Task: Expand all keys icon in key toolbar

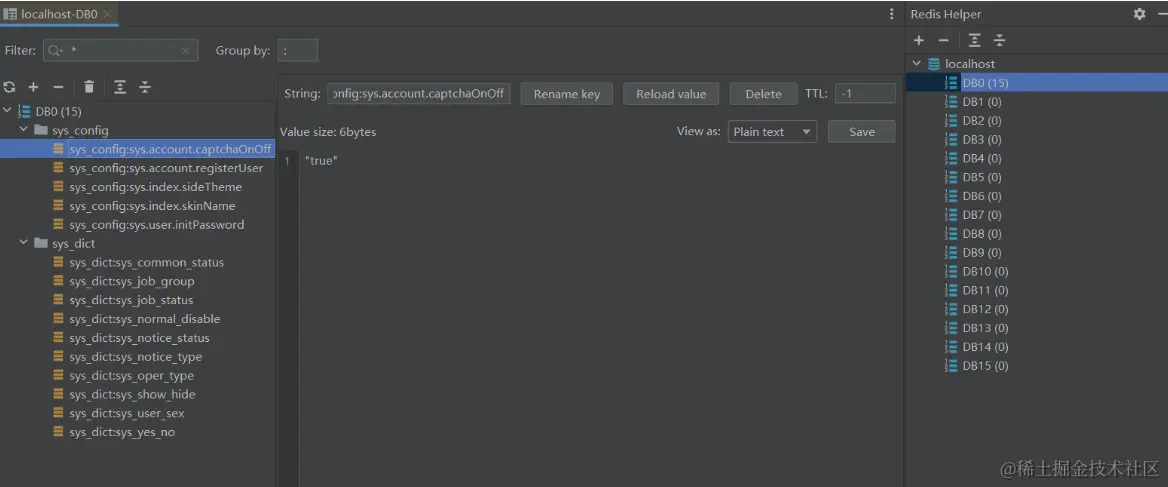Action: click(x=120, y=87)
